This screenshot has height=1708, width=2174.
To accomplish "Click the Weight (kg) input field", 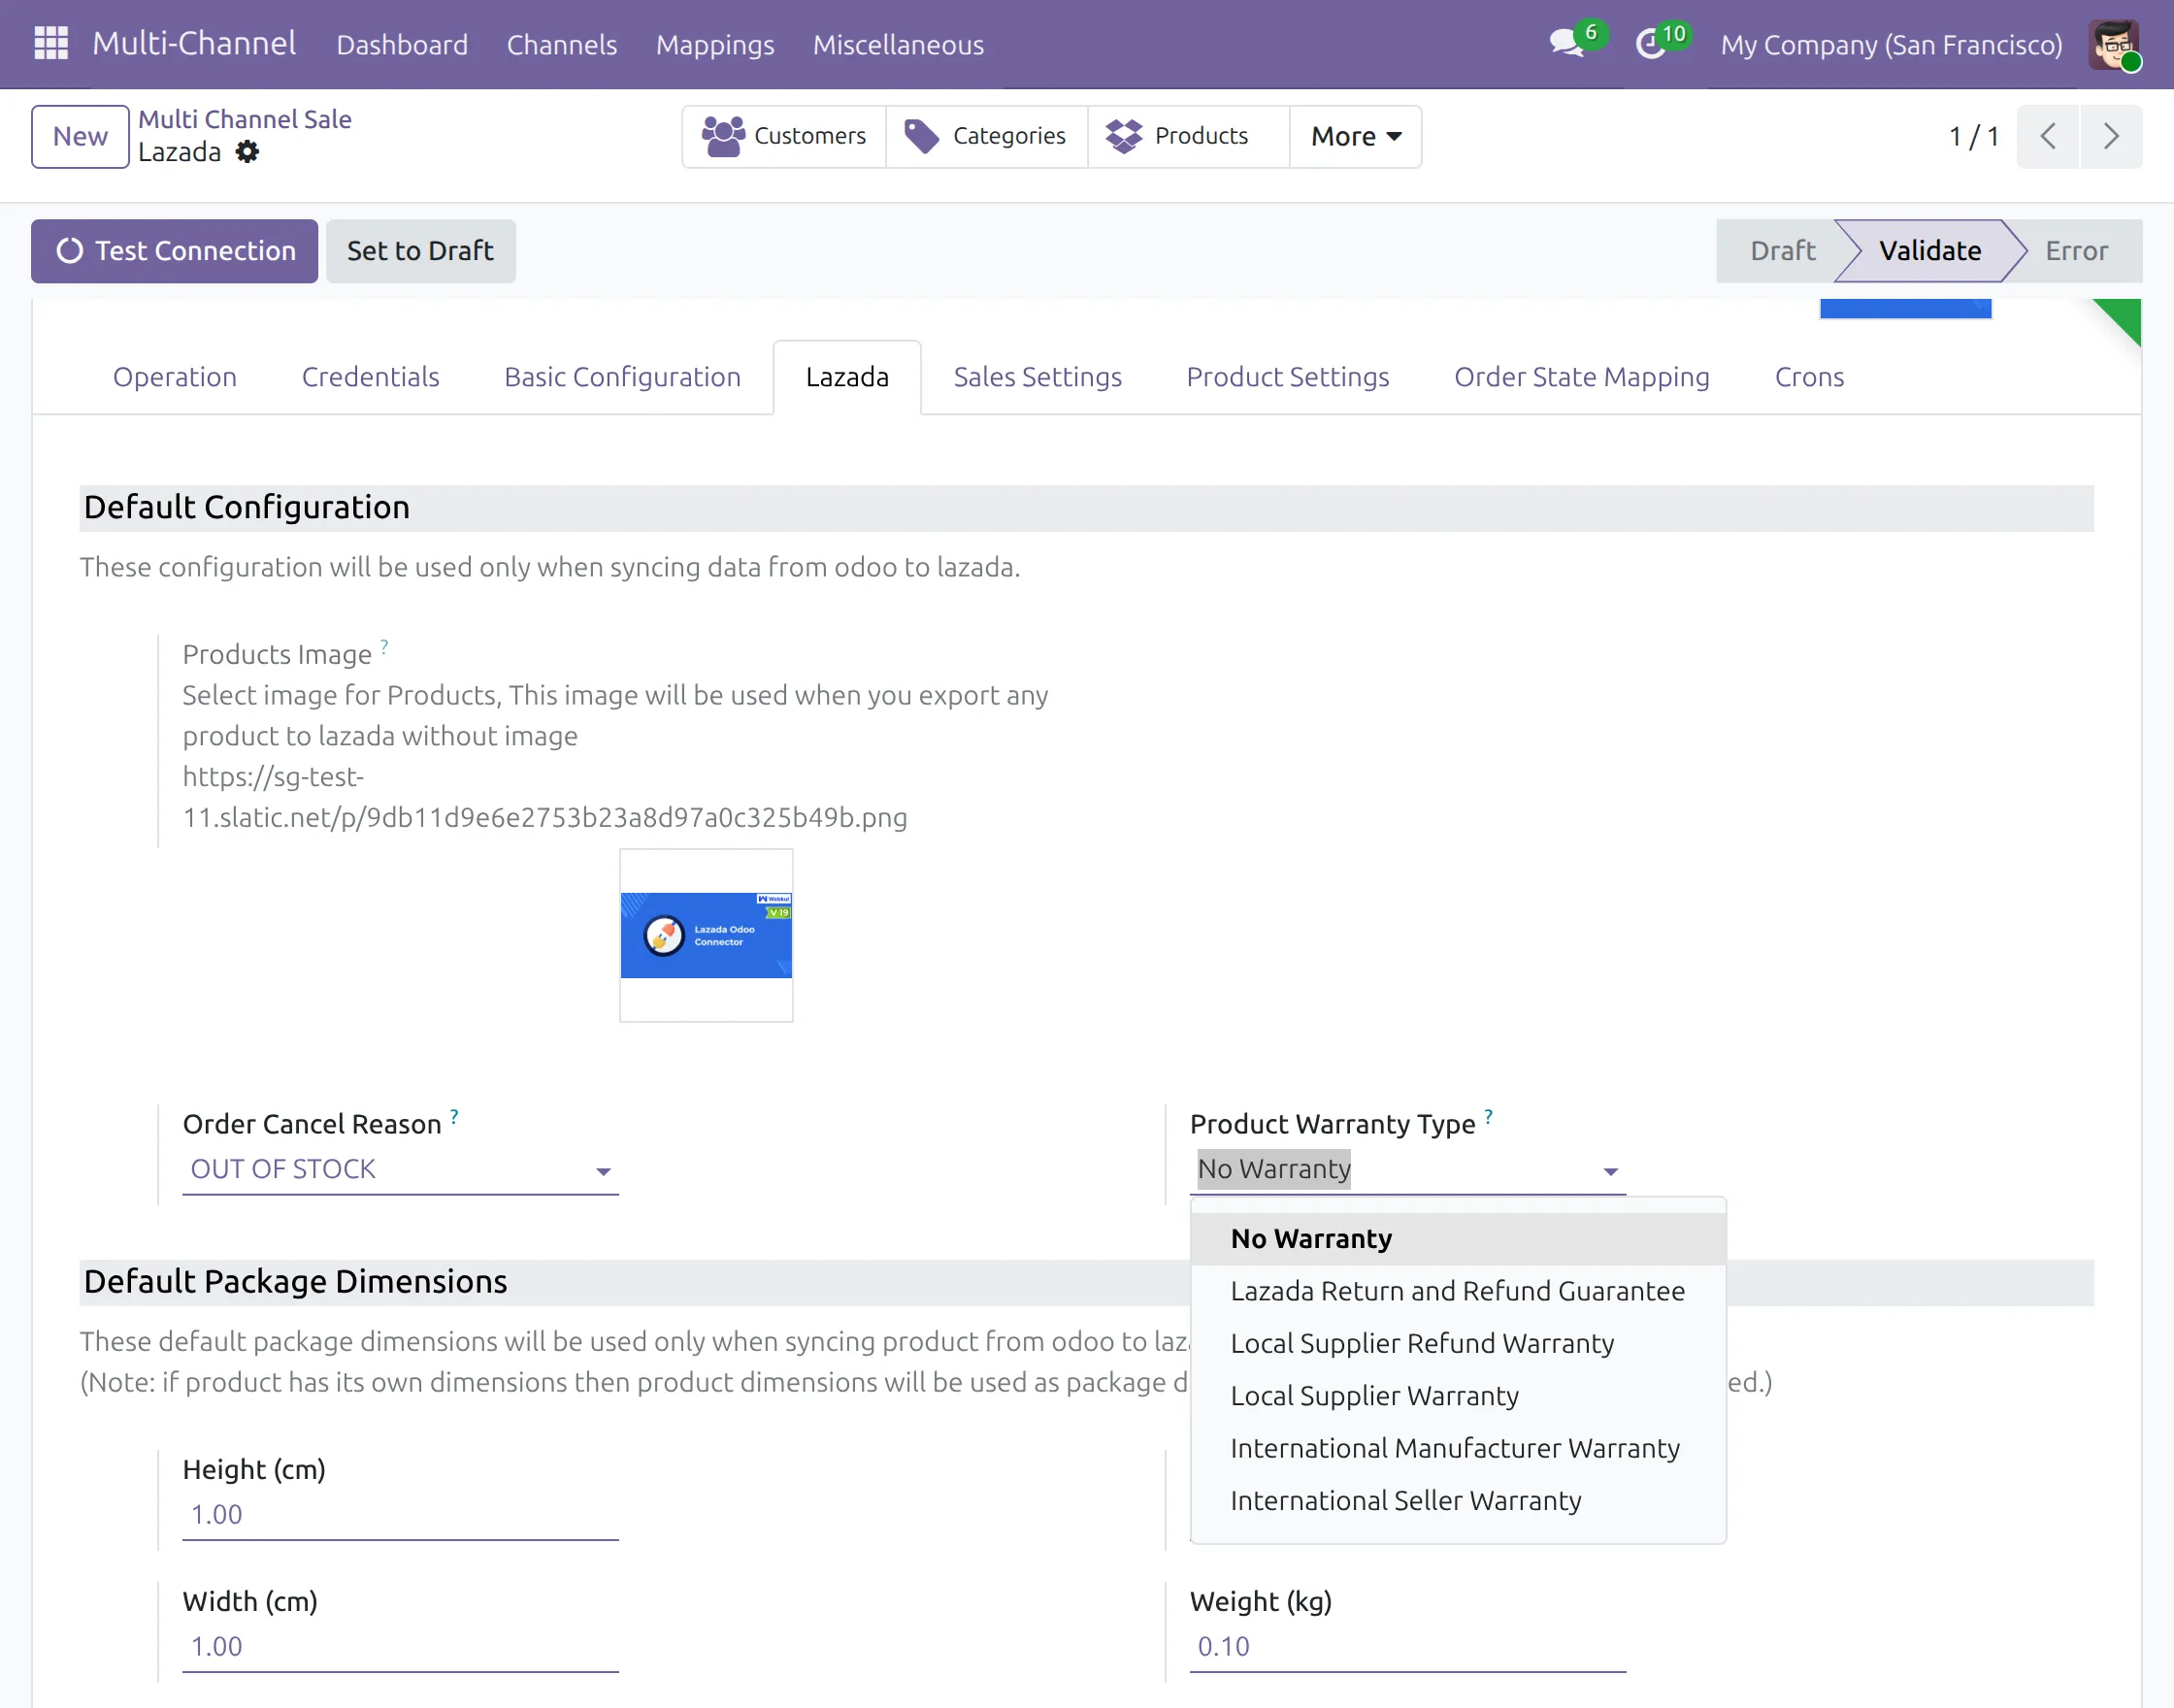I will click(x=1407, y=1647).
